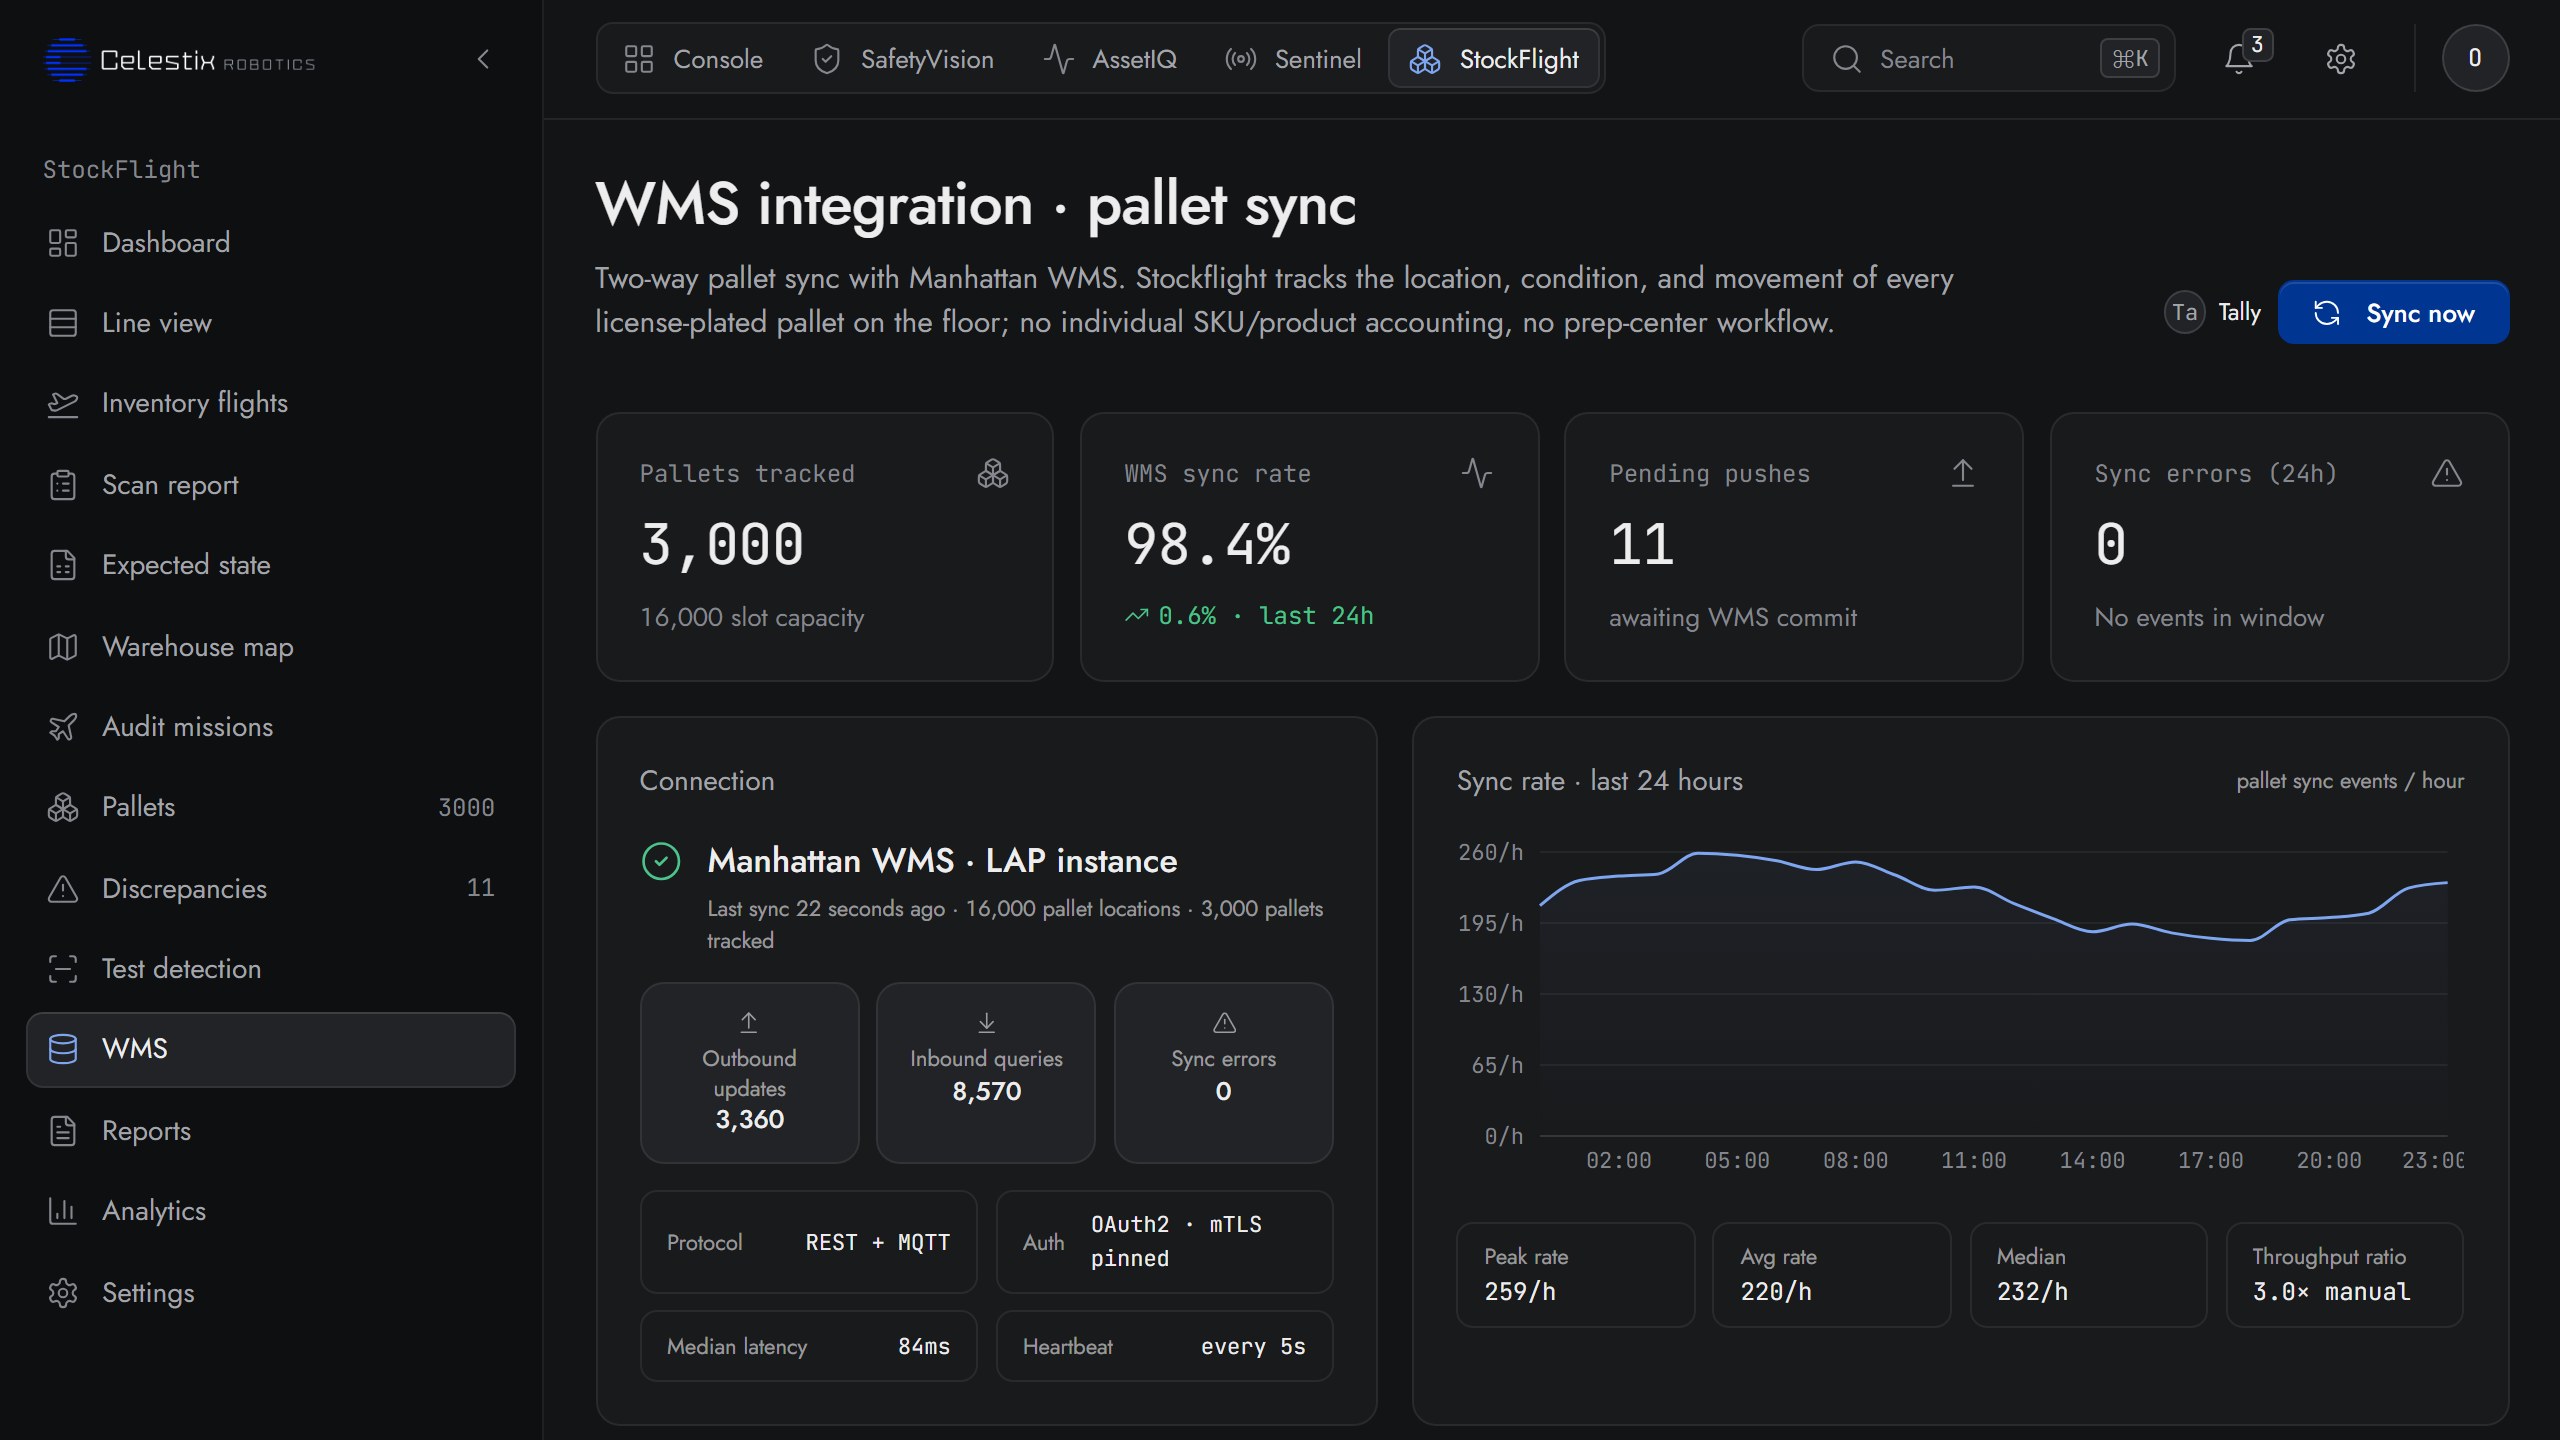Click the Manhattan WMS · LAP instance heading
This screenshot has width=2560, height=1440.
(942, 861)
